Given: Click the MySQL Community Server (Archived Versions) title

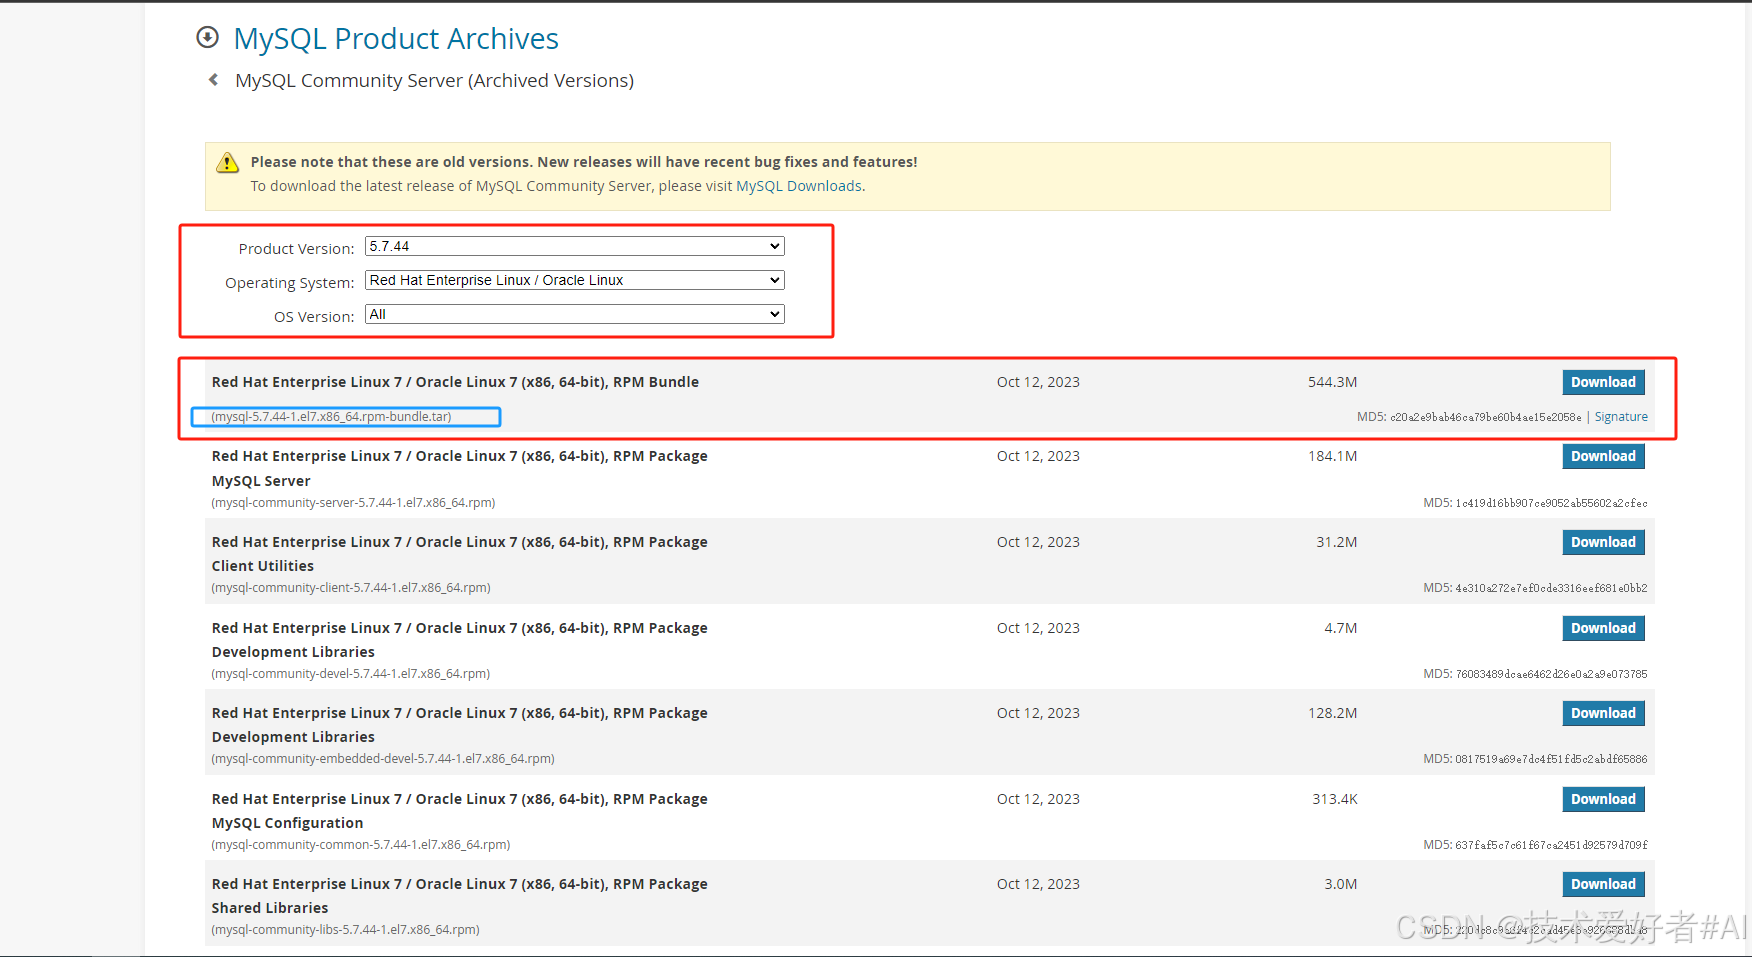Looking at the screenshot, I should click(434, 81).
